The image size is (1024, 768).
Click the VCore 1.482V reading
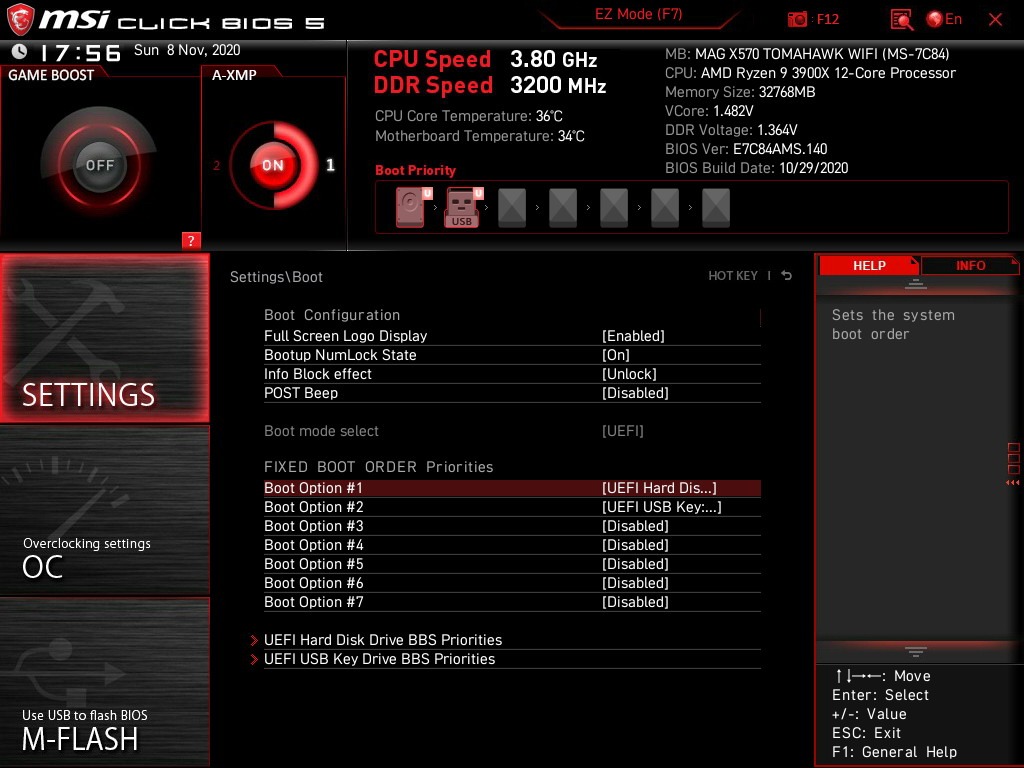(709, 111)
